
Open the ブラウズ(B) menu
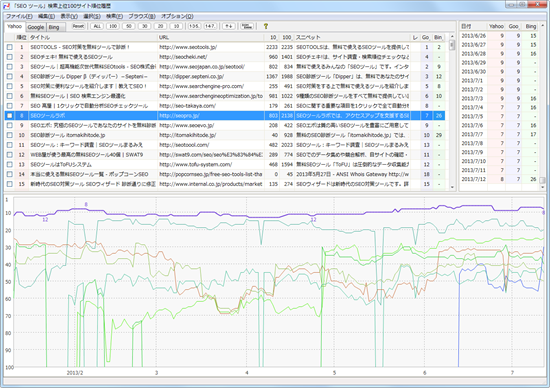[x=142, y=16]
